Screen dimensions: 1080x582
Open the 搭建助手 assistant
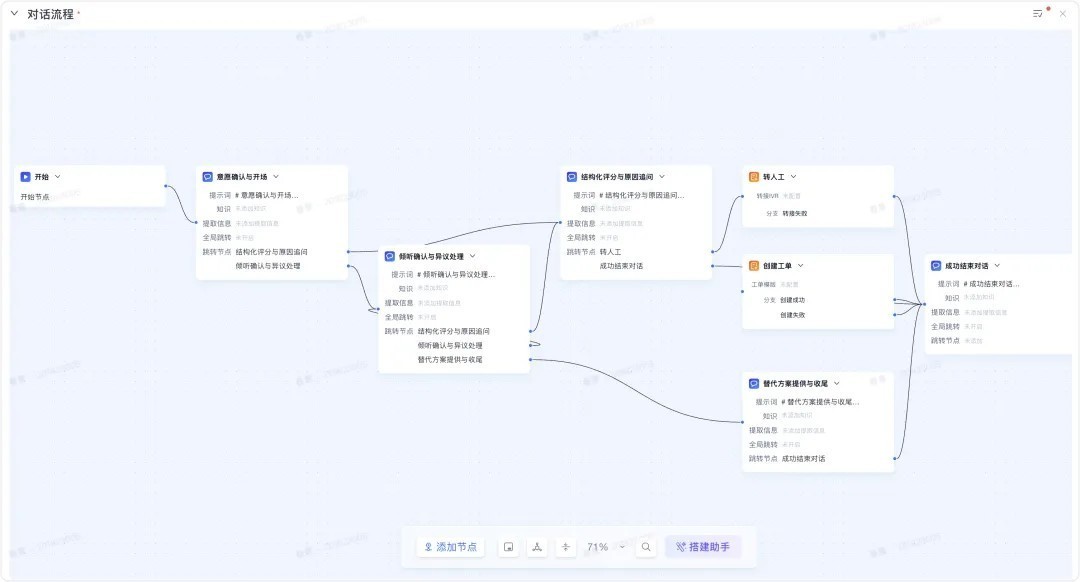(x=705, y=546)
